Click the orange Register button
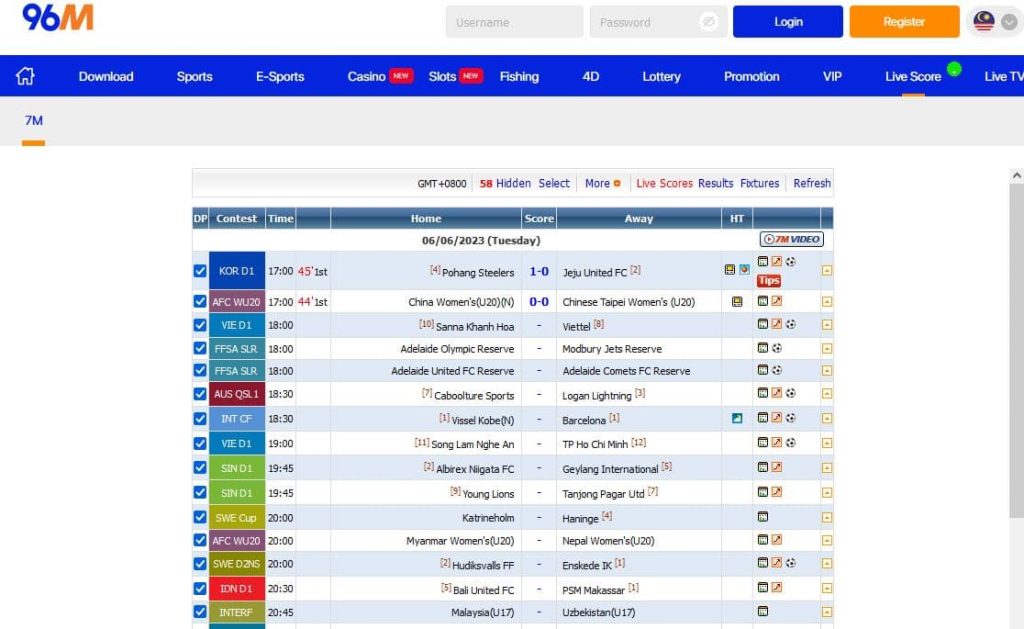The width and height of the screenshot is (1024, 629). (904, 22)
